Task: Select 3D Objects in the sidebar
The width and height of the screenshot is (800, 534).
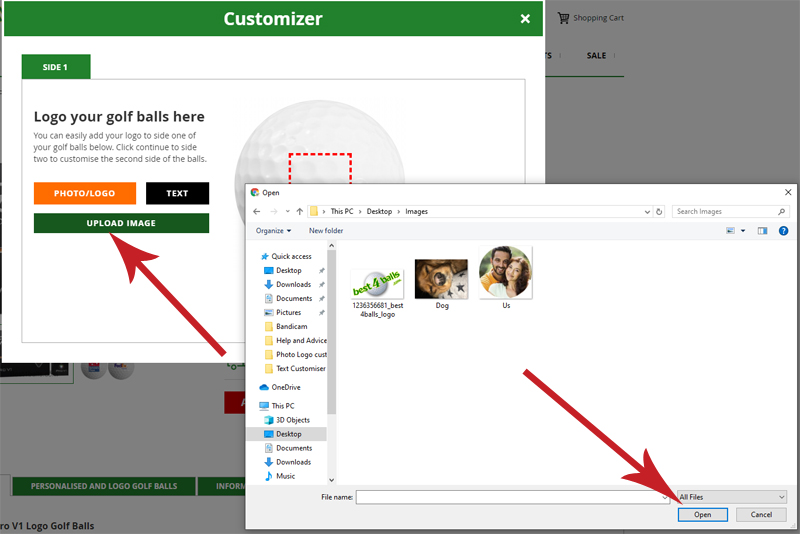Action: click(x=292, y=420)
